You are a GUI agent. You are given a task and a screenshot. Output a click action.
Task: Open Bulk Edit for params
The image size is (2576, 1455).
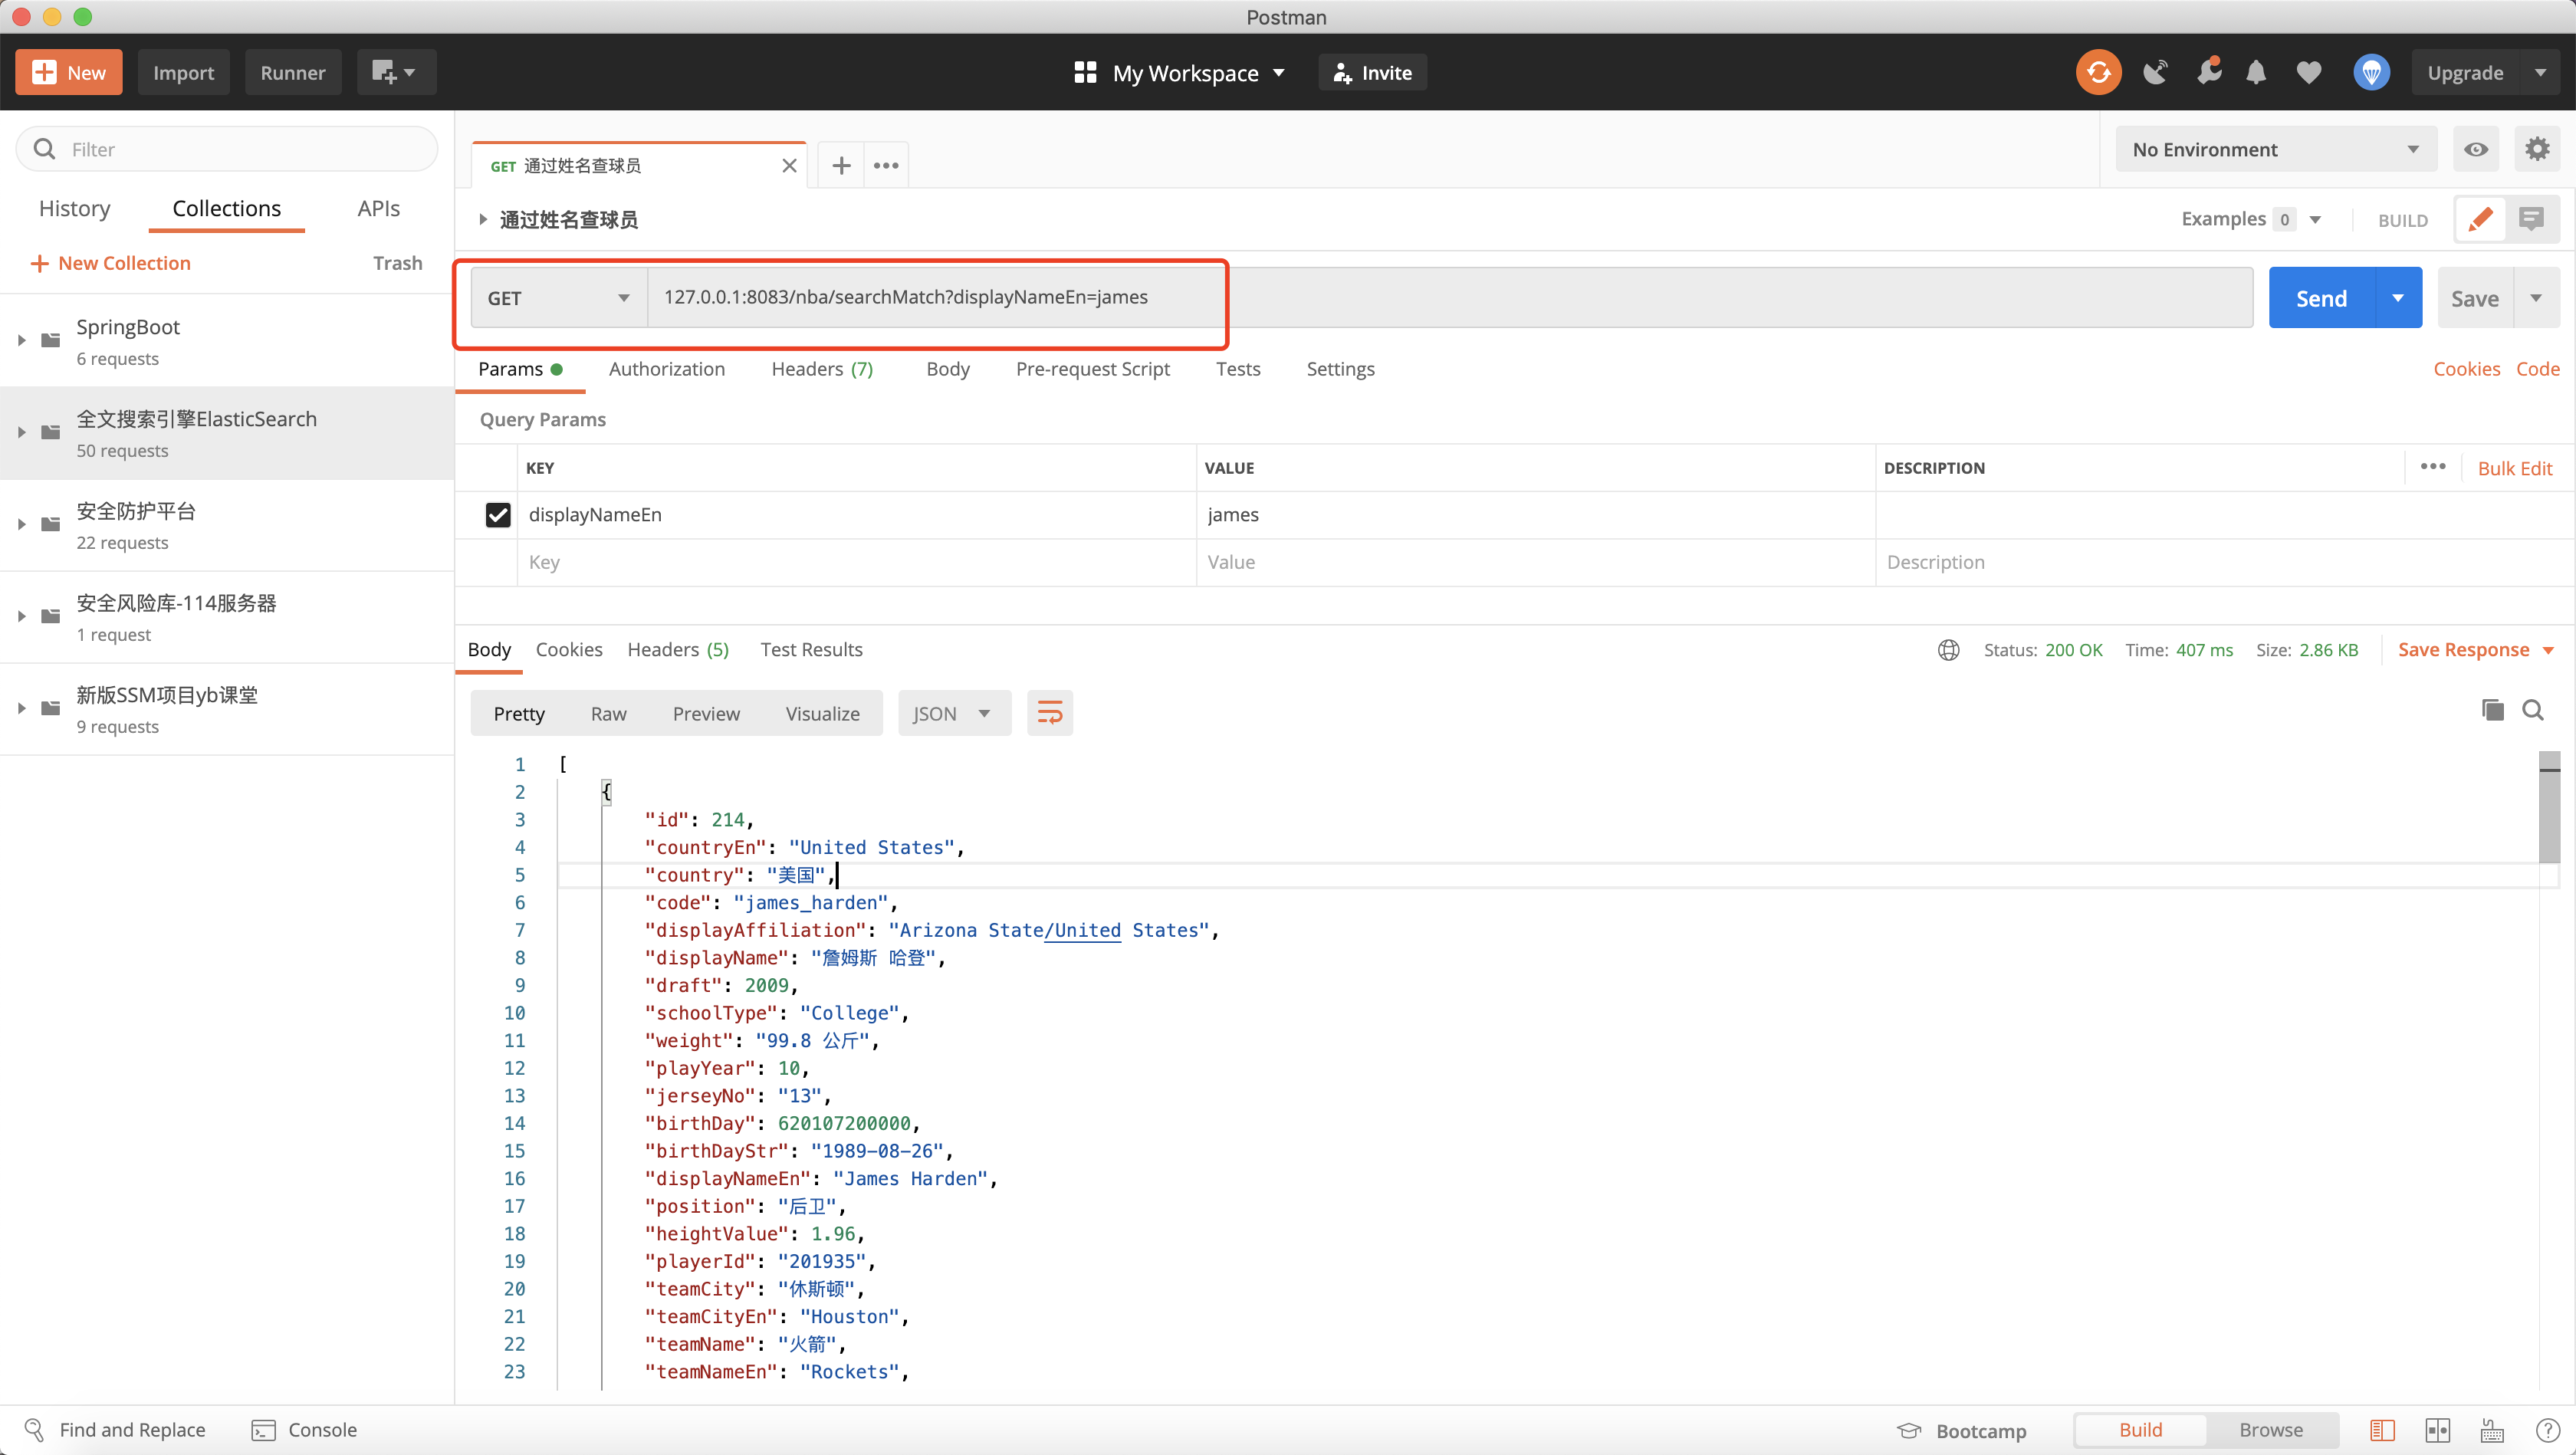(2514, 468)
